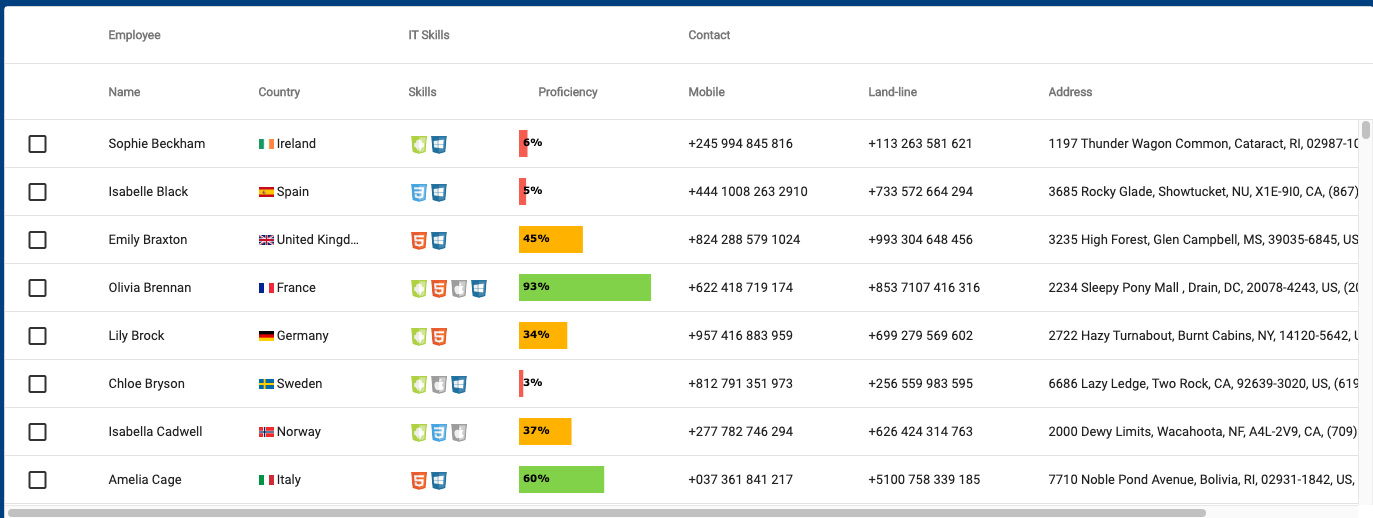Screen dimensions: 1373x518
Task: Sort by the Name column header
Action: tap(124, 92)
